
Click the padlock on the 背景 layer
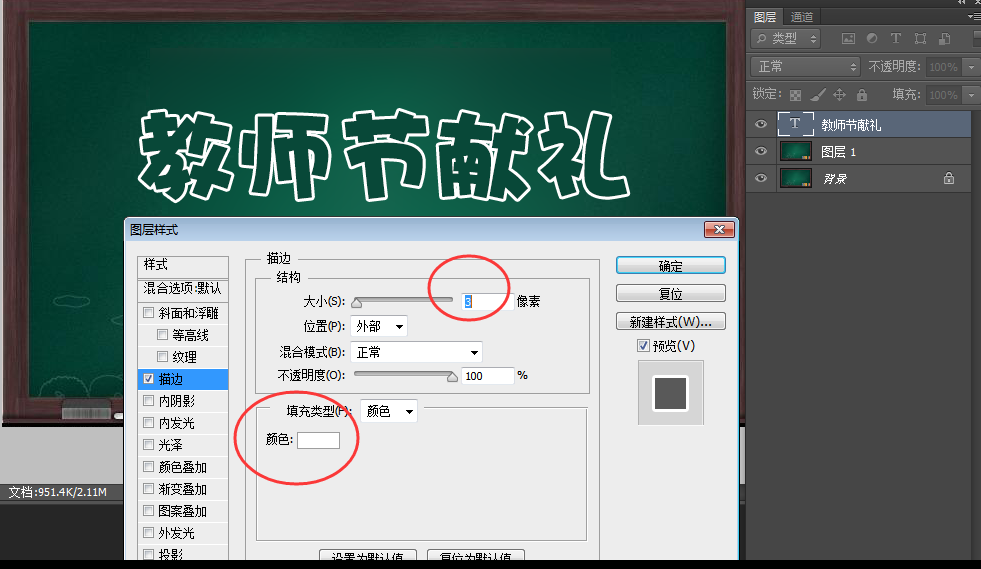pyautogui.click(x=949, y=178)
